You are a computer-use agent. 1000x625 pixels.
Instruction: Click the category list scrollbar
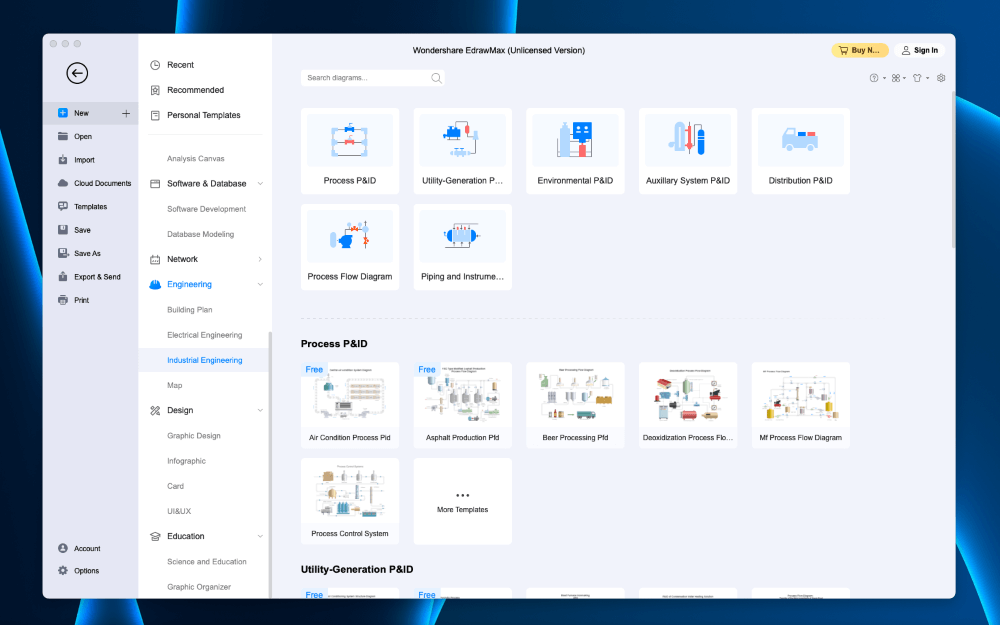pyautogui.click(x=270, y=464)
